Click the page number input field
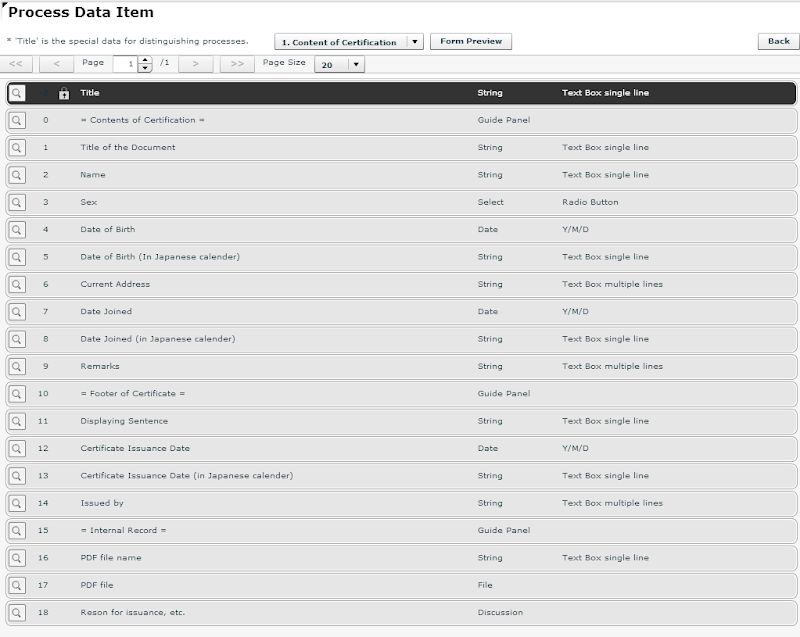This screenshot has width=800, height=637. tap(126, 64)
